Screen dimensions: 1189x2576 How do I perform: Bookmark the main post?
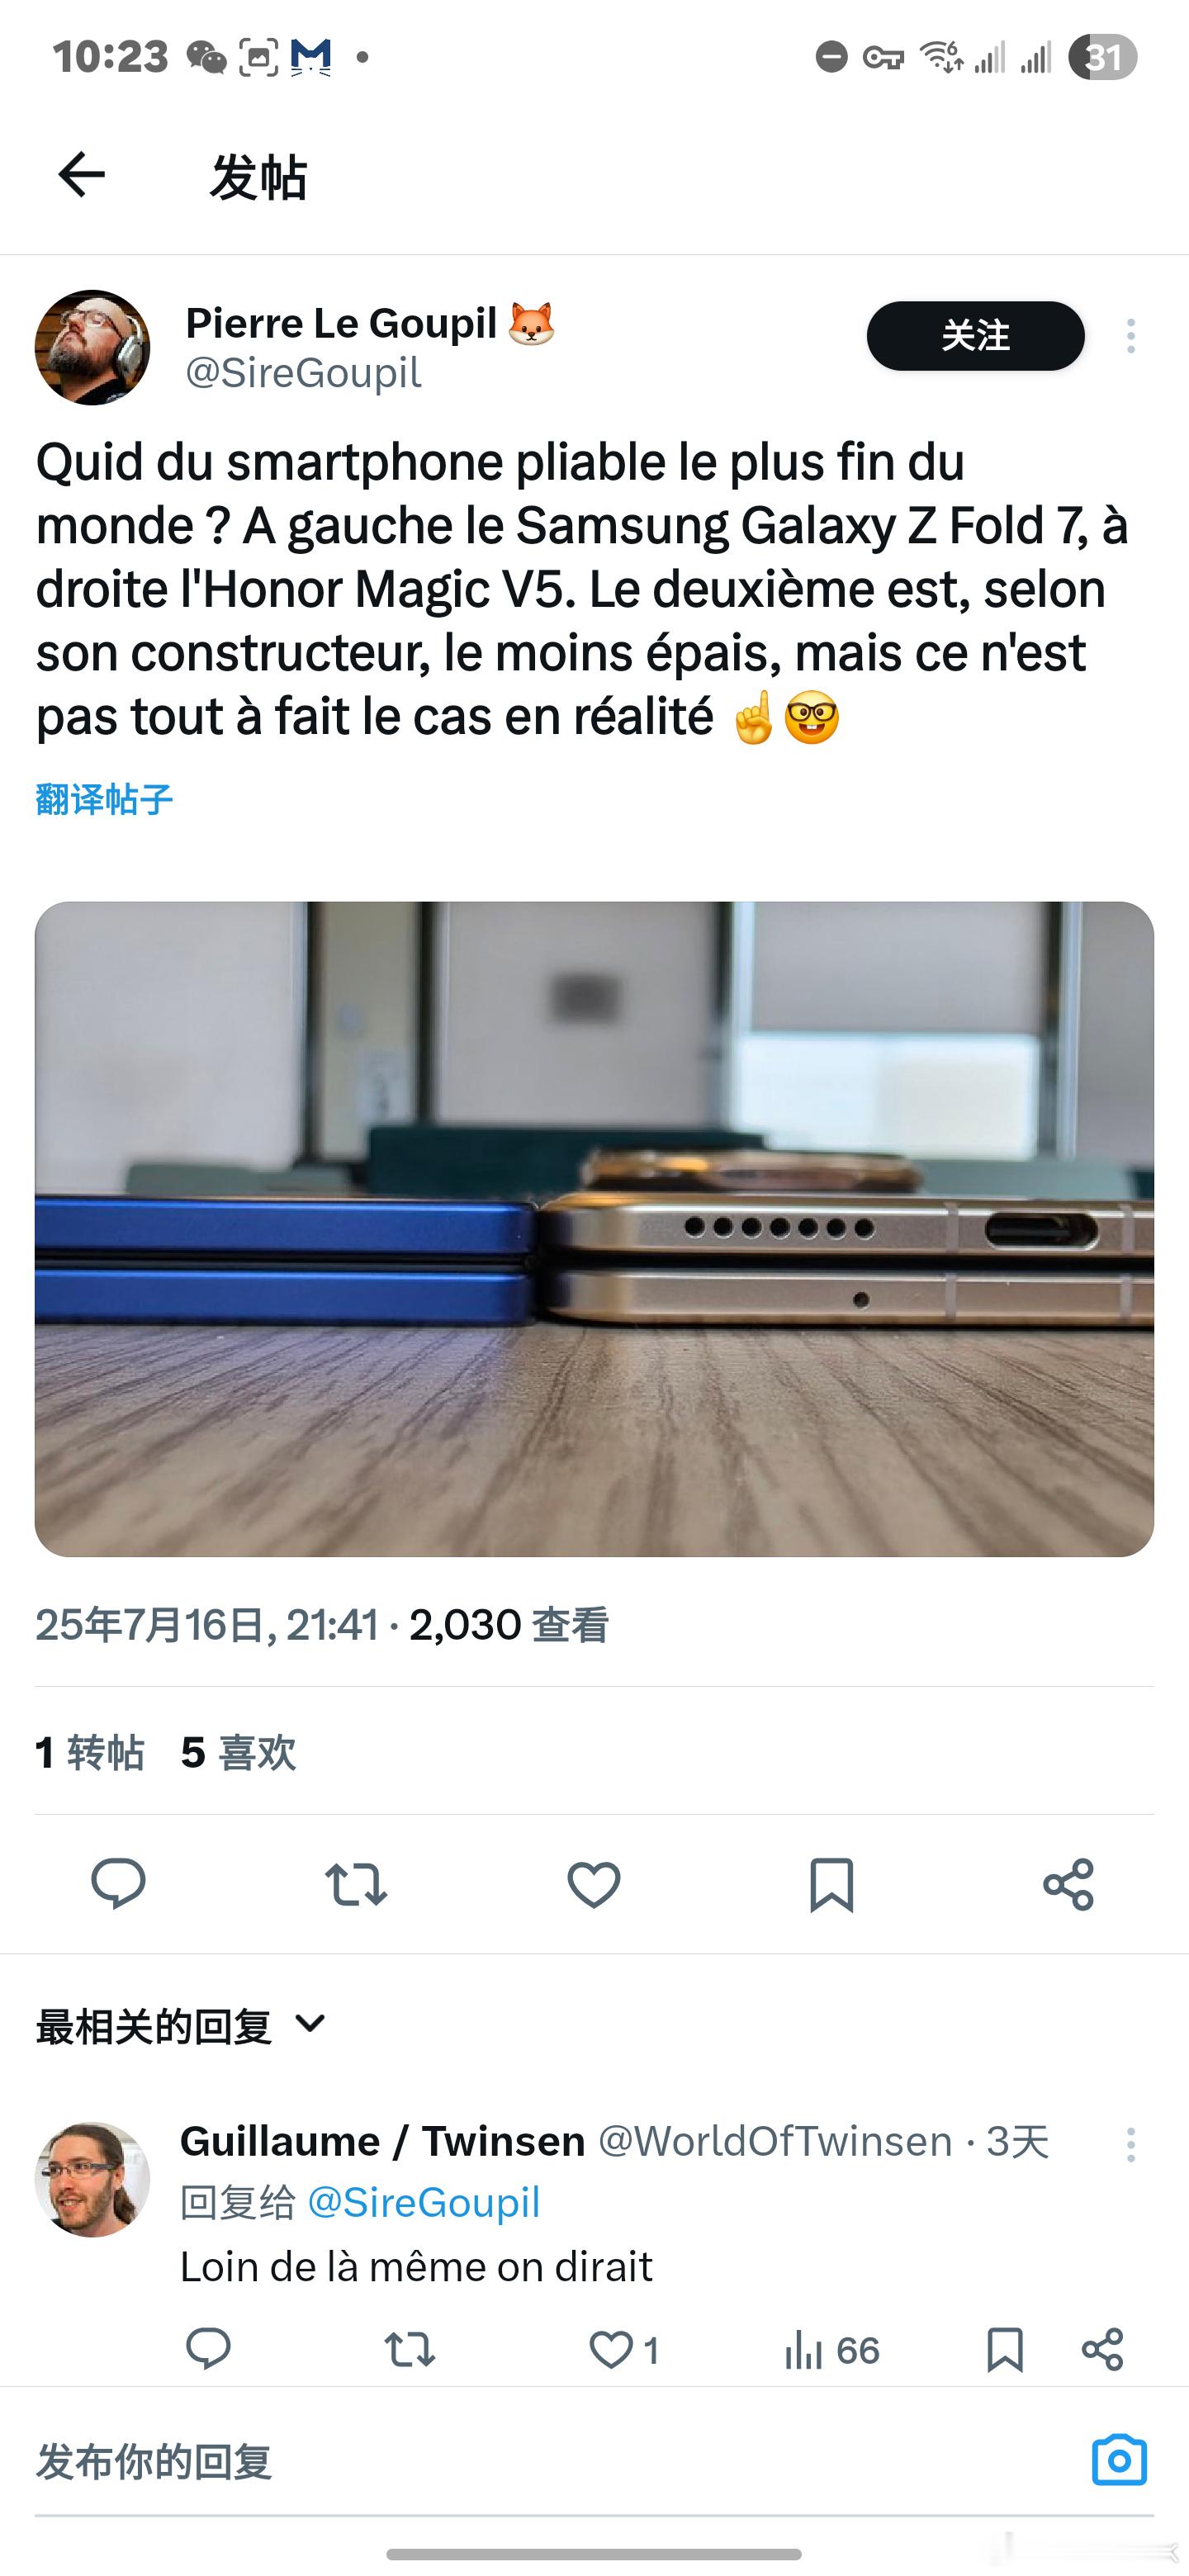pyautogui.click(x=831, y=1885)
